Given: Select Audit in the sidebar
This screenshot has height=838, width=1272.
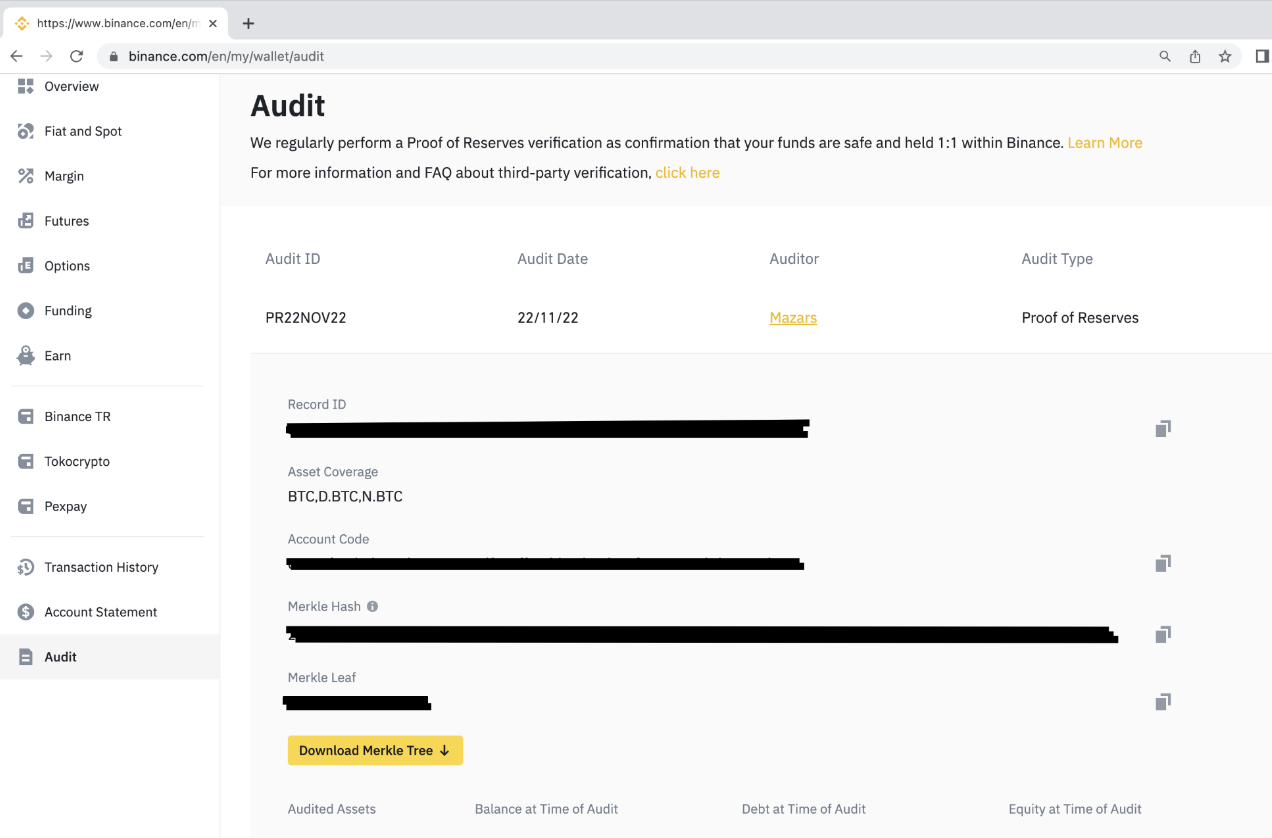Looking at the screenshot, I should click(x=110, y=657).
